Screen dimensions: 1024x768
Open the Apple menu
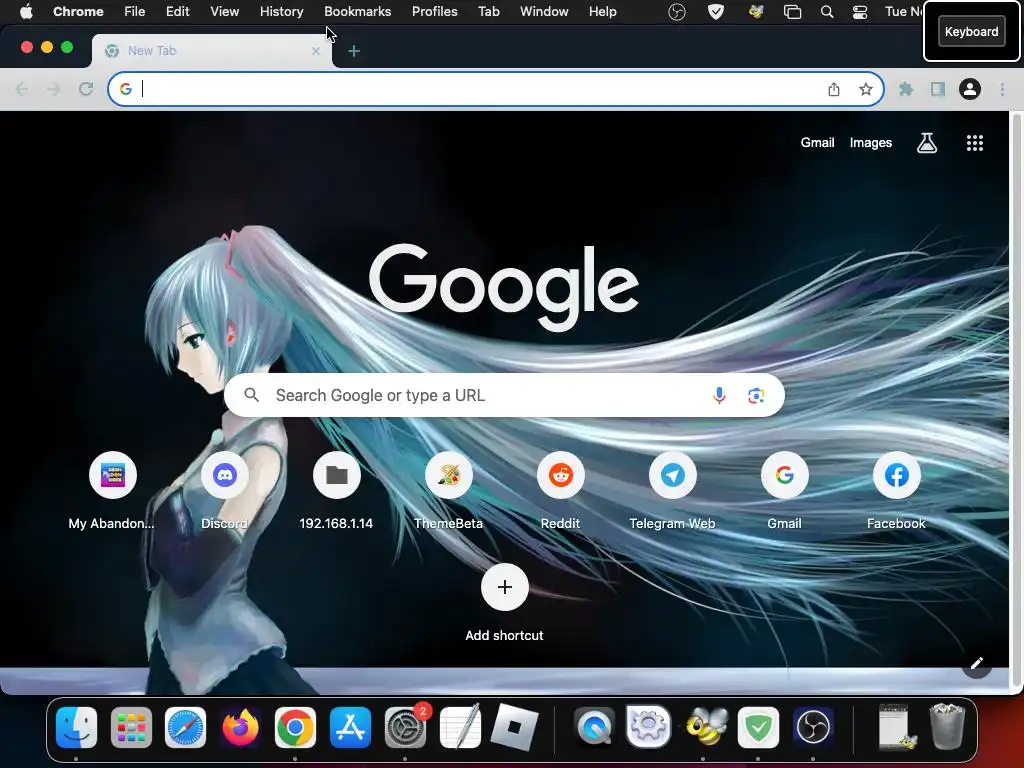pos(26,11)
